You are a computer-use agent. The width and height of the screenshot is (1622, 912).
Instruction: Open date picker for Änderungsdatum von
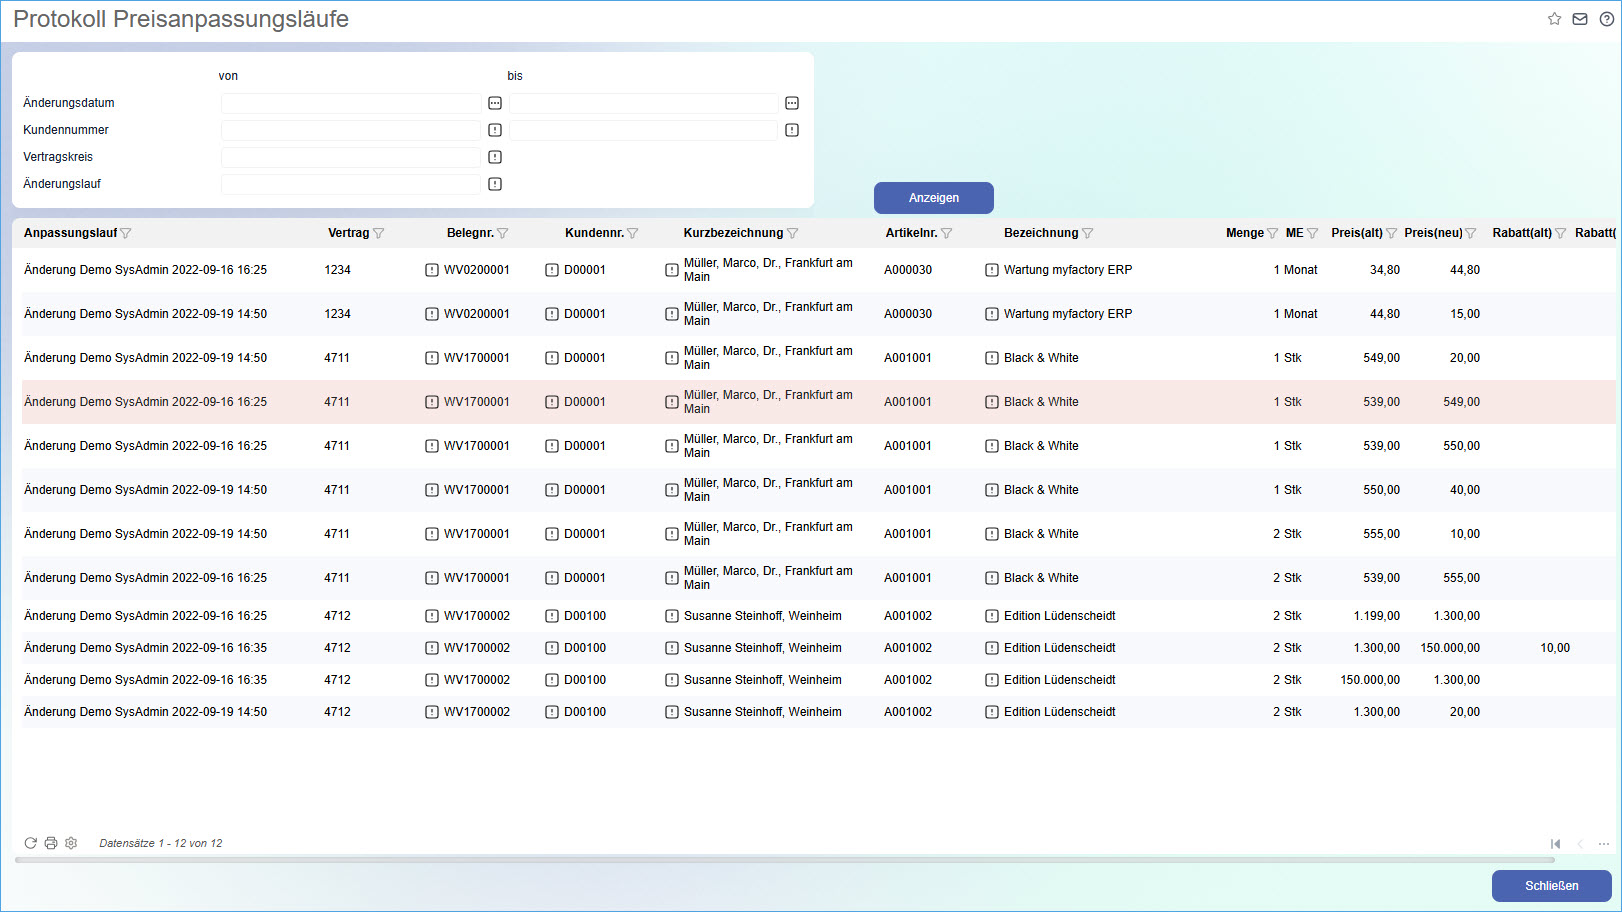click(495, 103)
